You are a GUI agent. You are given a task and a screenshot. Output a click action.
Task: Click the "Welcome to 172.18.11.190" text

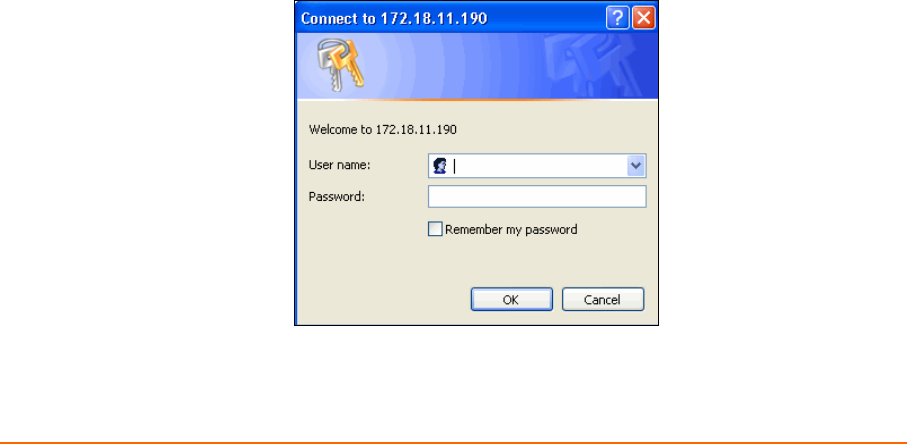(383, 130)
